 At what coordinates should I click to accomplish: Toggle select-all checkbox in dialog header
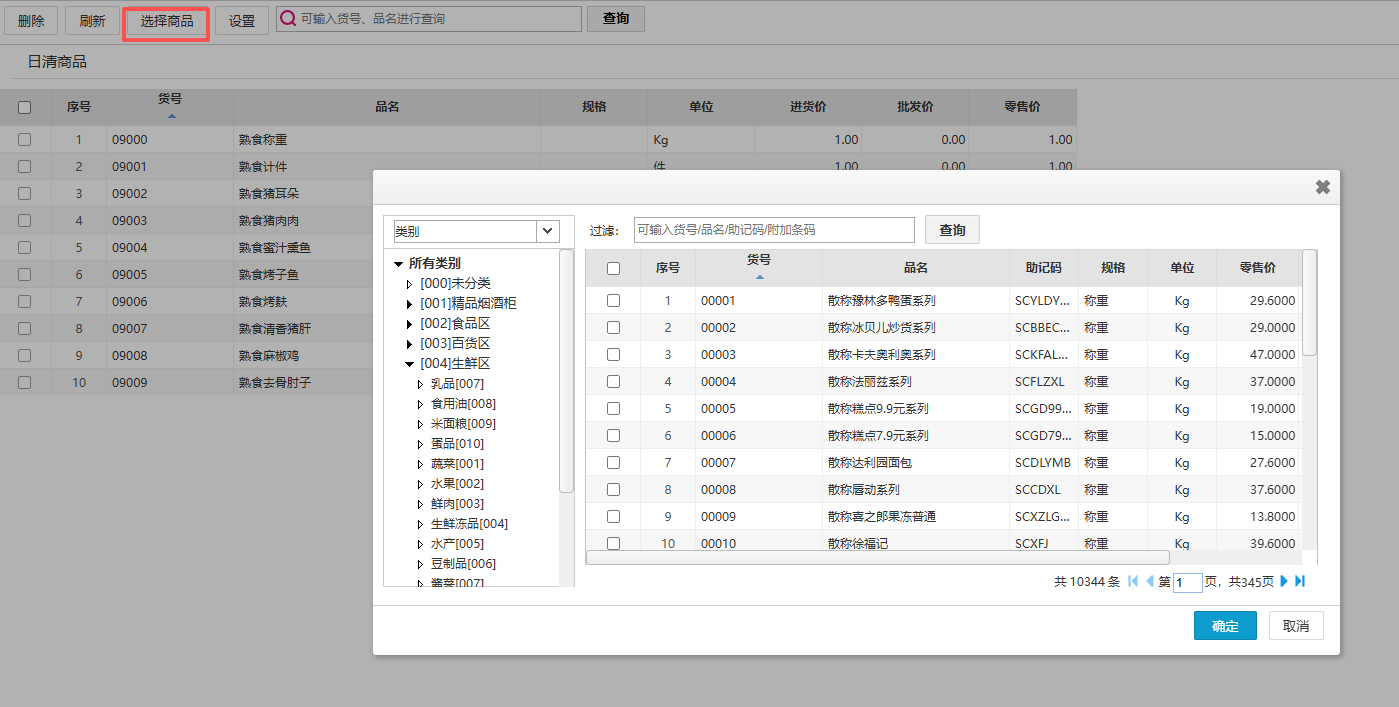614,268
